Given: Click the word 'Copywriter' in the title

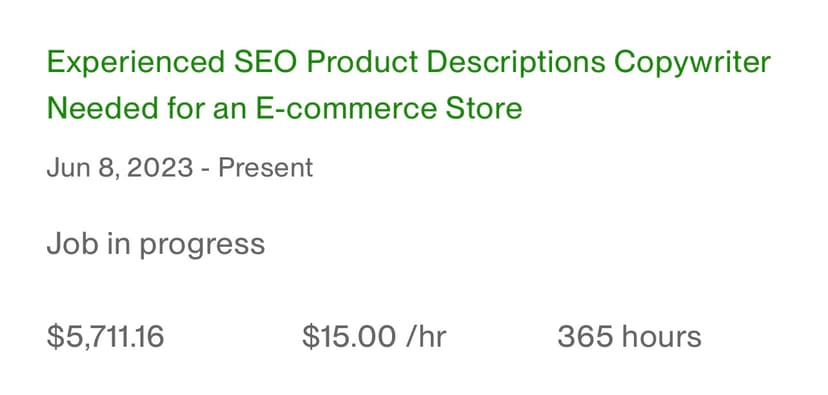Looking at the screenshot, I should [692, 64].
